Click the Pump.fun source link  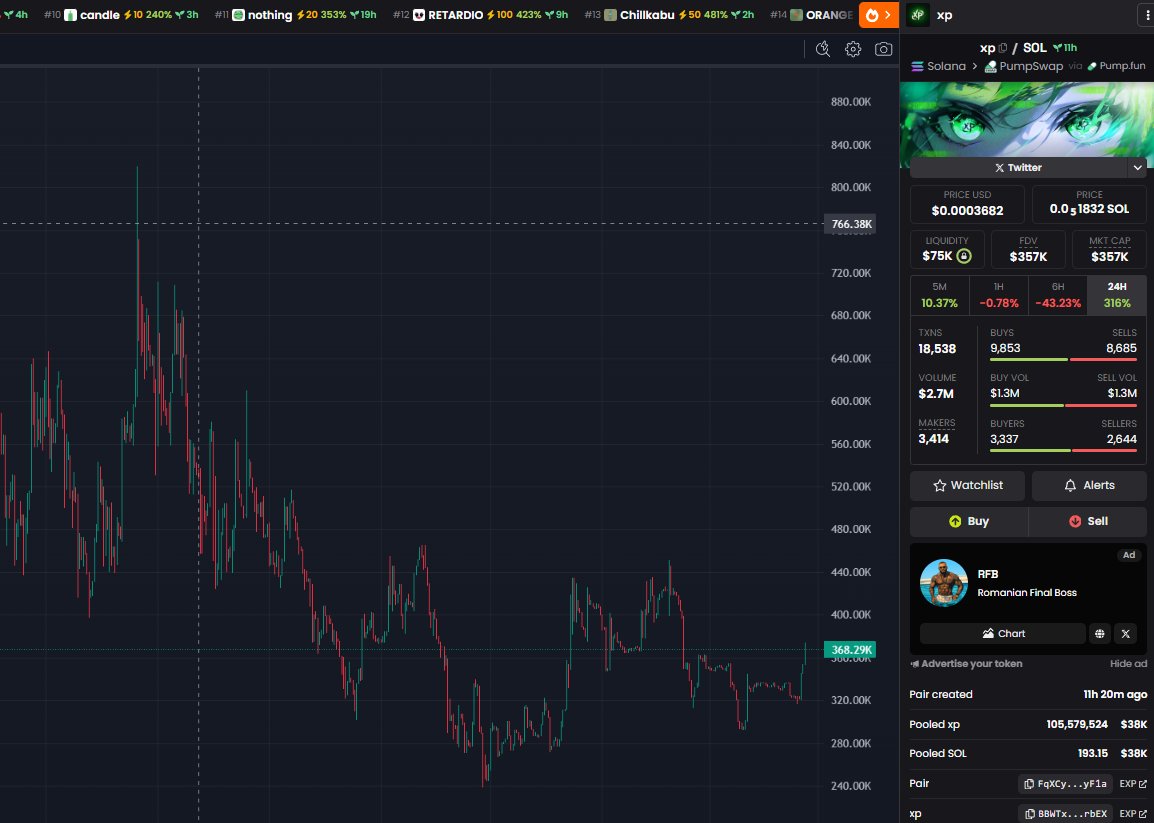point(1116,66)
